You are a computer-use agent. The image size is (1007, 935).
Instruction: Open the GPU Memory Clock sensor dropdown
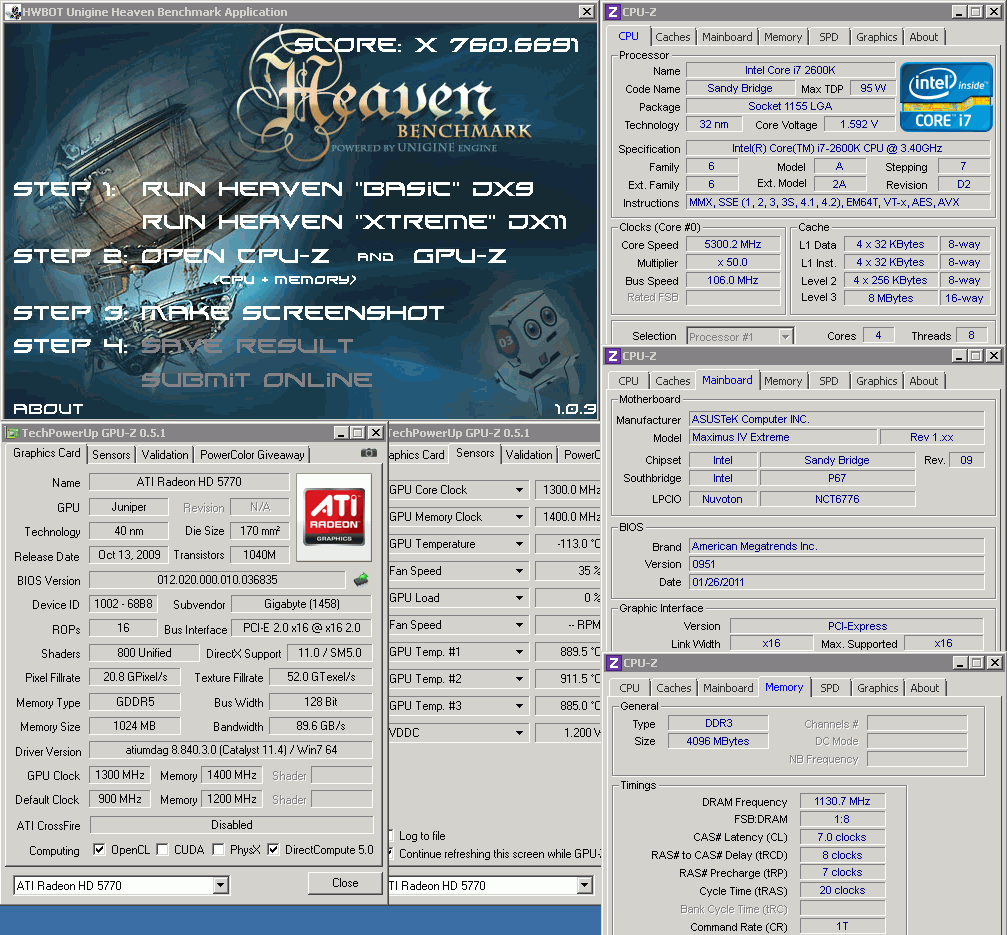519,517
